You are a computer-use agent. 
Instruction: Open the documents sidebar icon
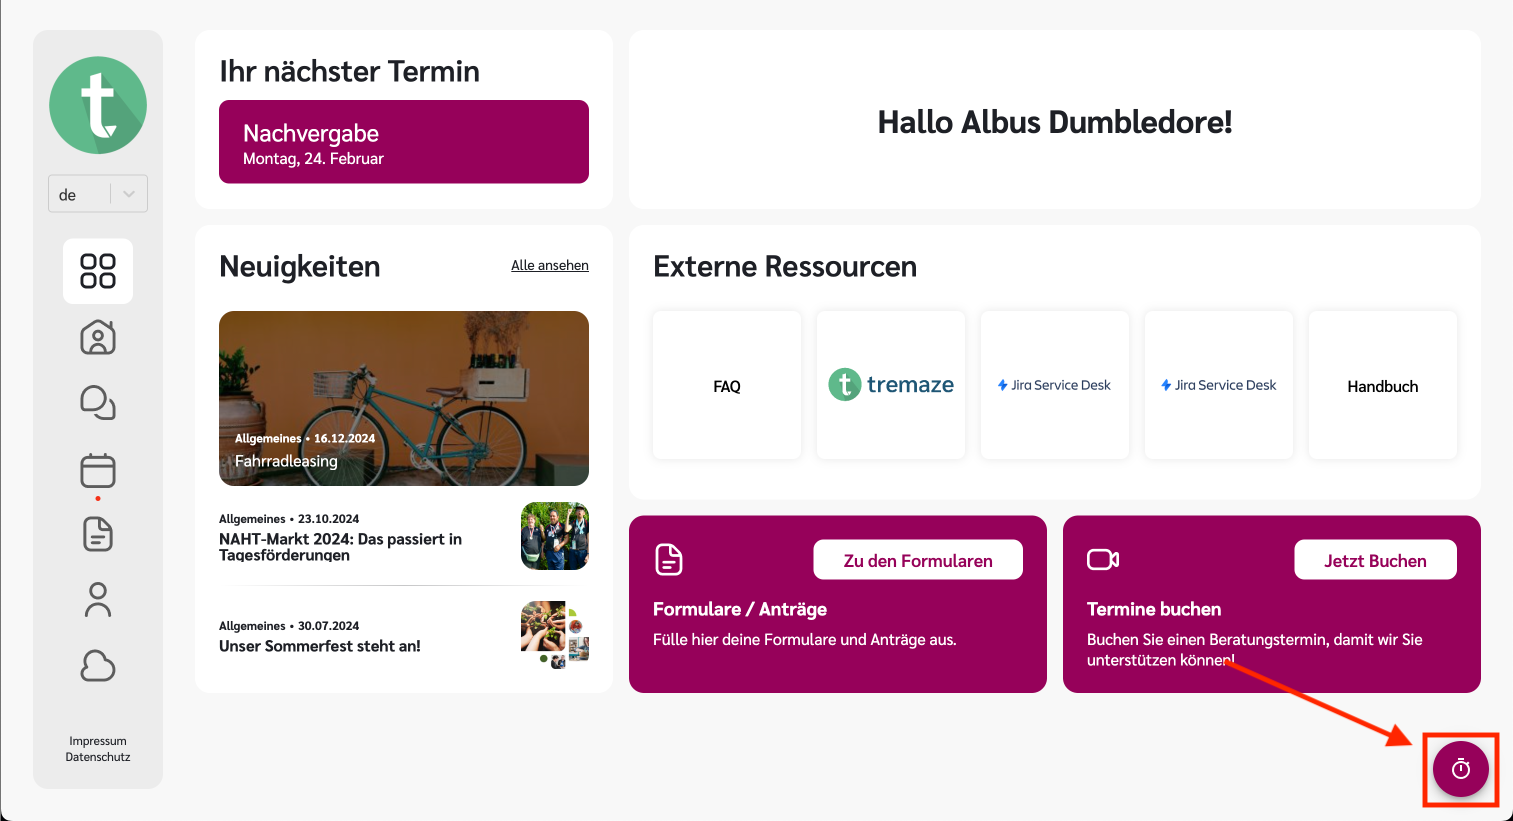pyautogui.click(x=98, y=534)
